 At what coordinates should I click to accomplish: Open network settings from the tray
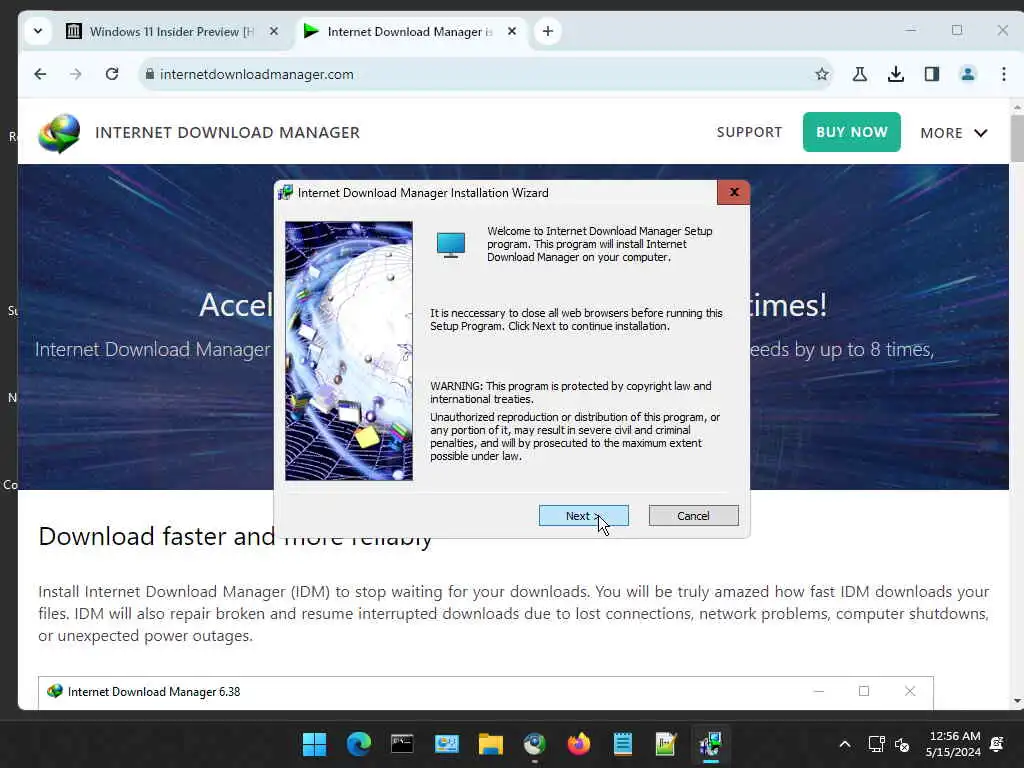coord(876,744)
